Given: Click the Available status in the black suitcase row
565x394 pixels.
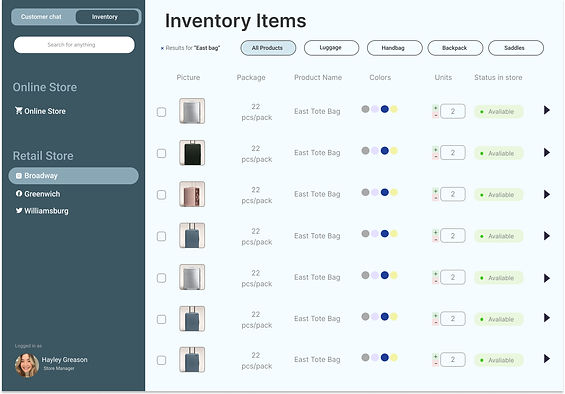Looking at the screenshot, I should [x=498, y=153].
